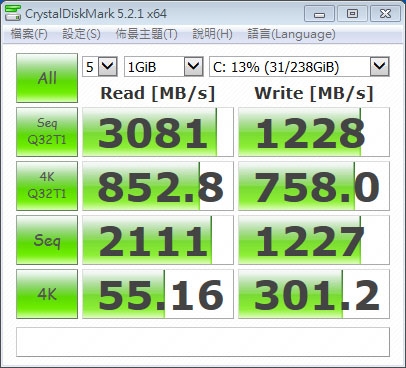Select the 1228 Seq Q32T1 write result

coord(314,132)
